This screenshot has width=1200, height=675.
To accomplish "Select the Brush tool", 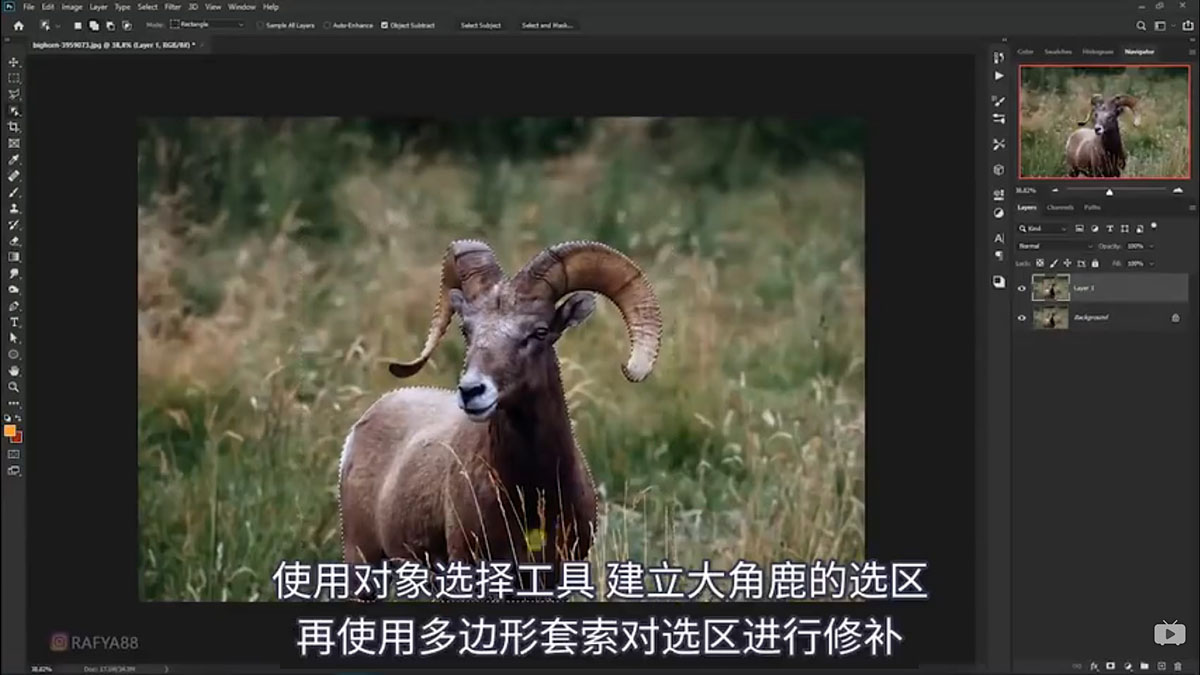I will click(14, 191).
